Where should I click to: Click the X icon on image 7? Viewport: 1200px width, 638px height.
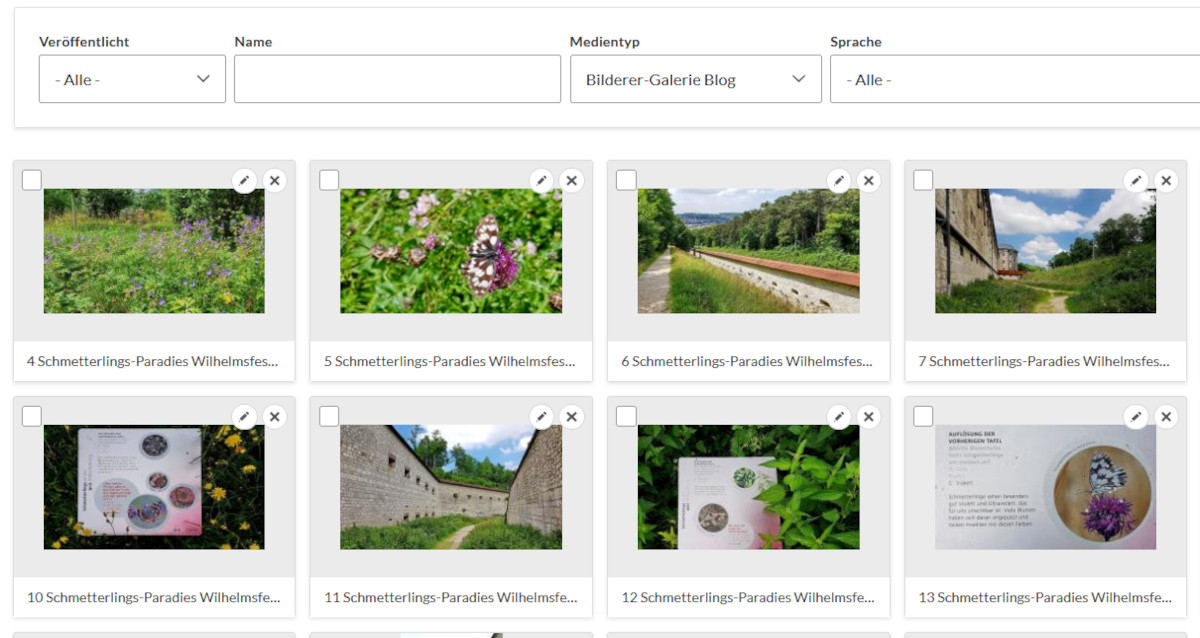coord(1165,180)
